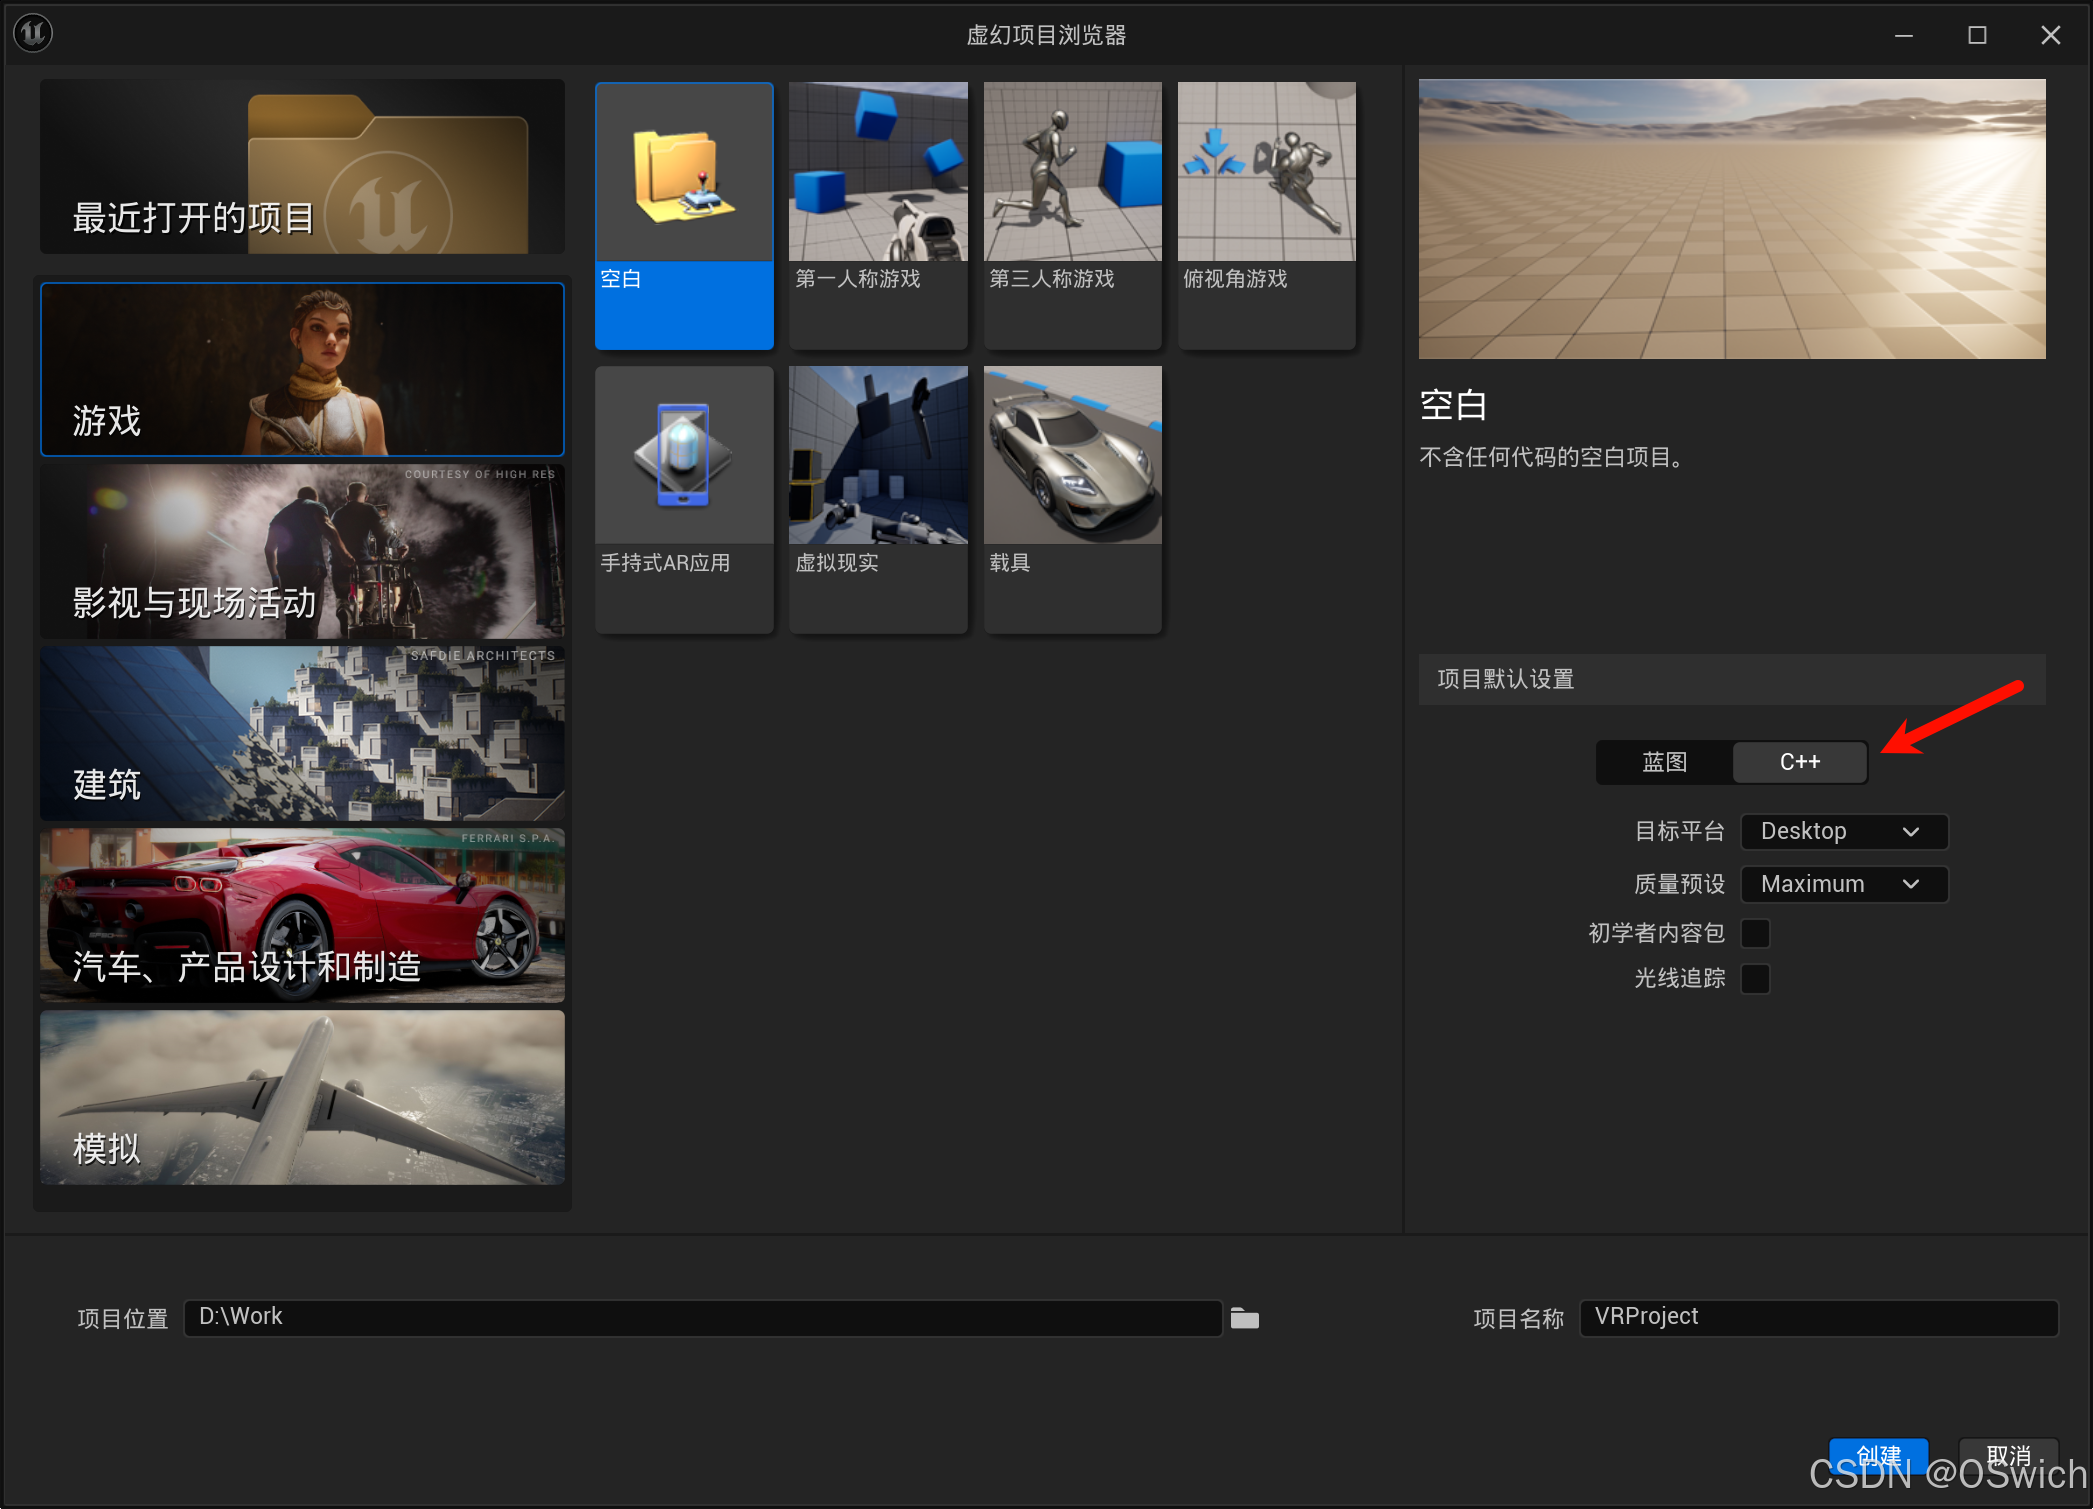Screen dimensions: 2093x1509
Task: Enable the starter content checkbox
Action: 1755,933
